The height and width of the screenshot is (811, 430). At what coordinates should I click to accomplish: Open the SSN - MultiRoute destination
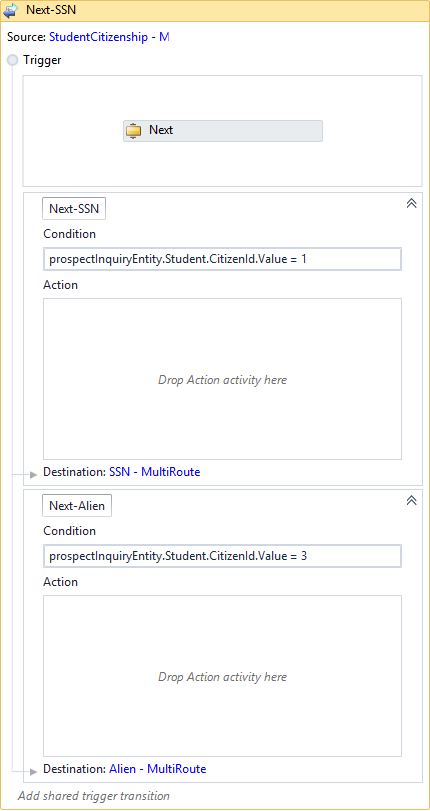(x=155, y=472)
